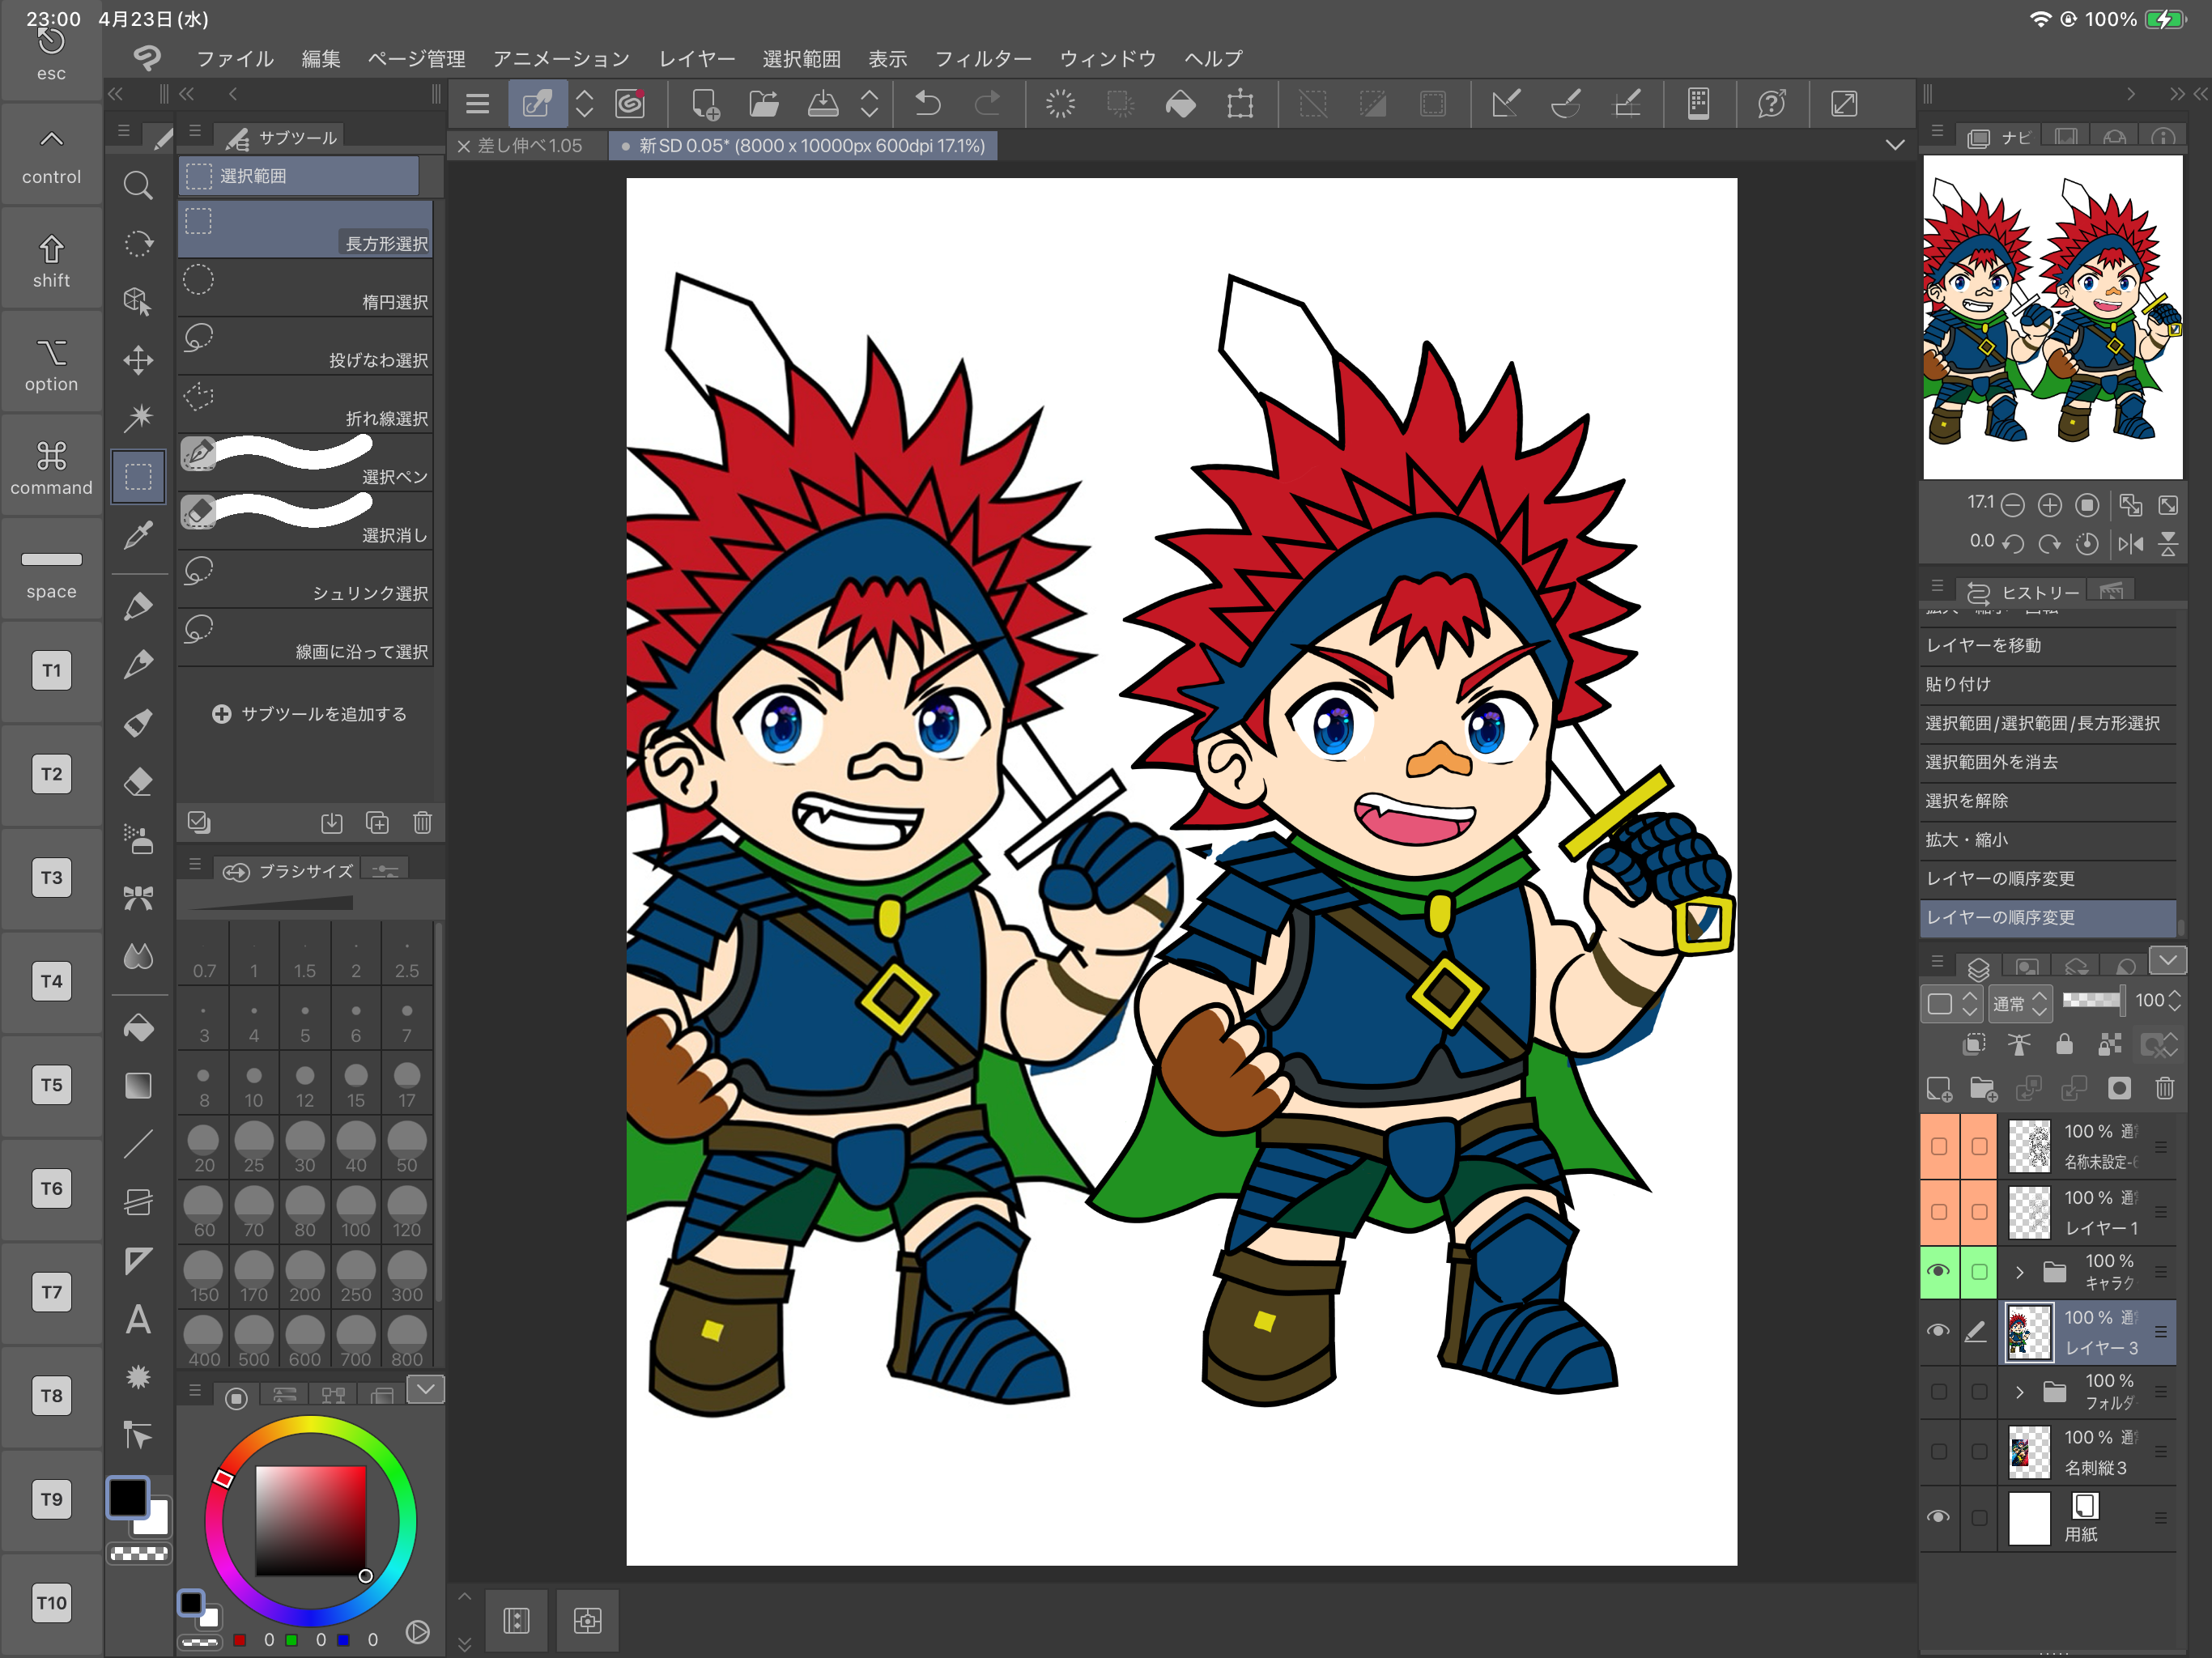
Task: Click the save icon in command bar
Action: coord(823,104)
